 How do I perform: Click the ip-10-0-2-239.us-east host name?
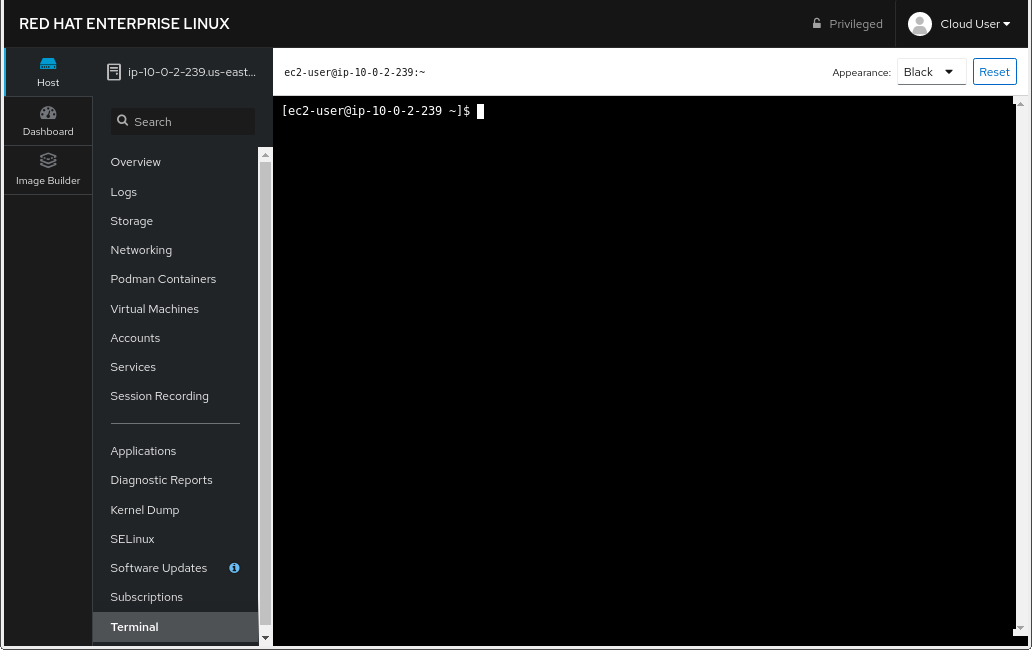(x=192, y=72)
